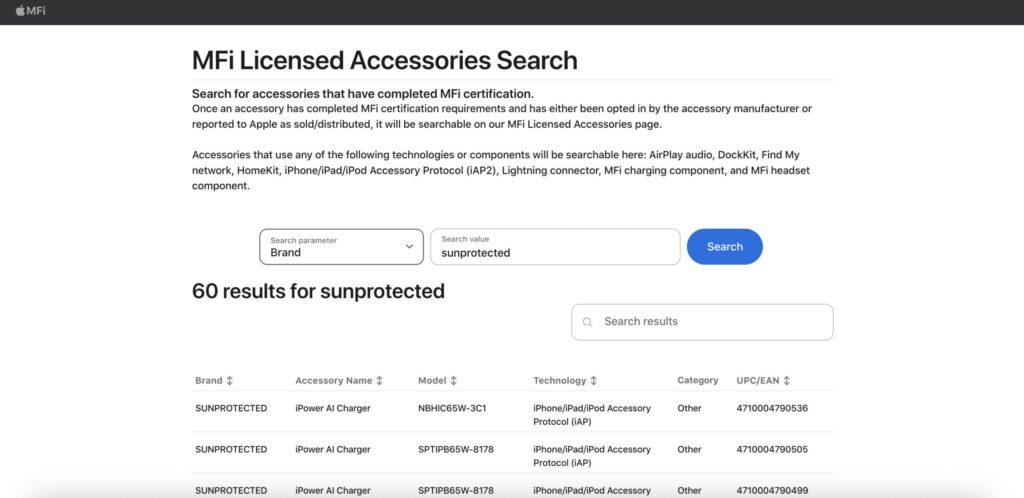Click the MFi Licensed Accessories Search heading
This screenshot has width=1024, height=498.
point(384,60)
